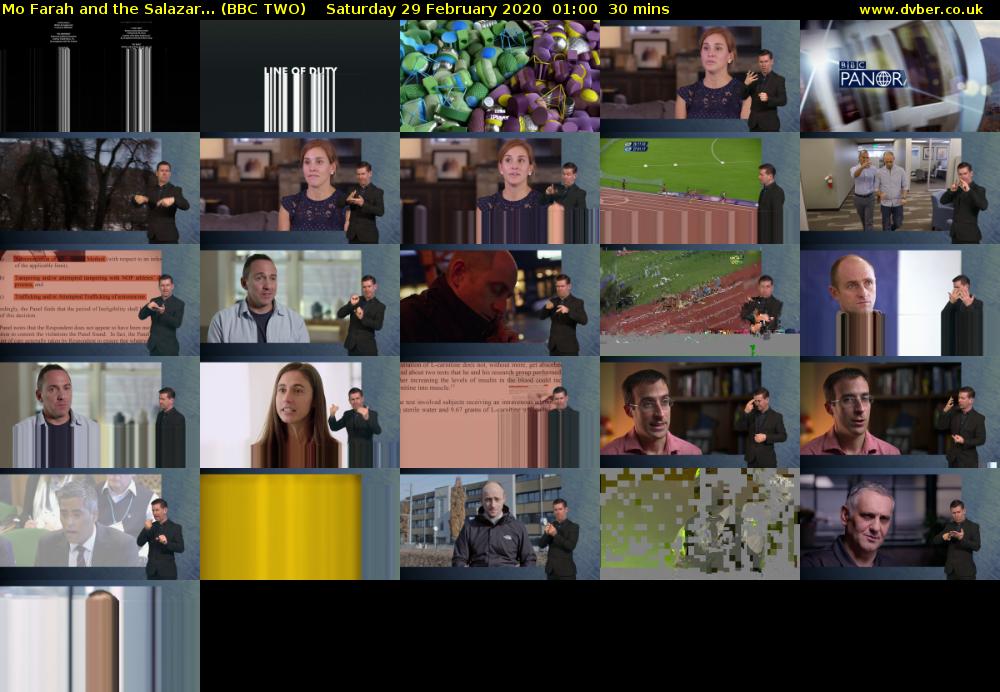Select the clean green athletics track thumbnail
1000x692 pixels.
(700, 188)
